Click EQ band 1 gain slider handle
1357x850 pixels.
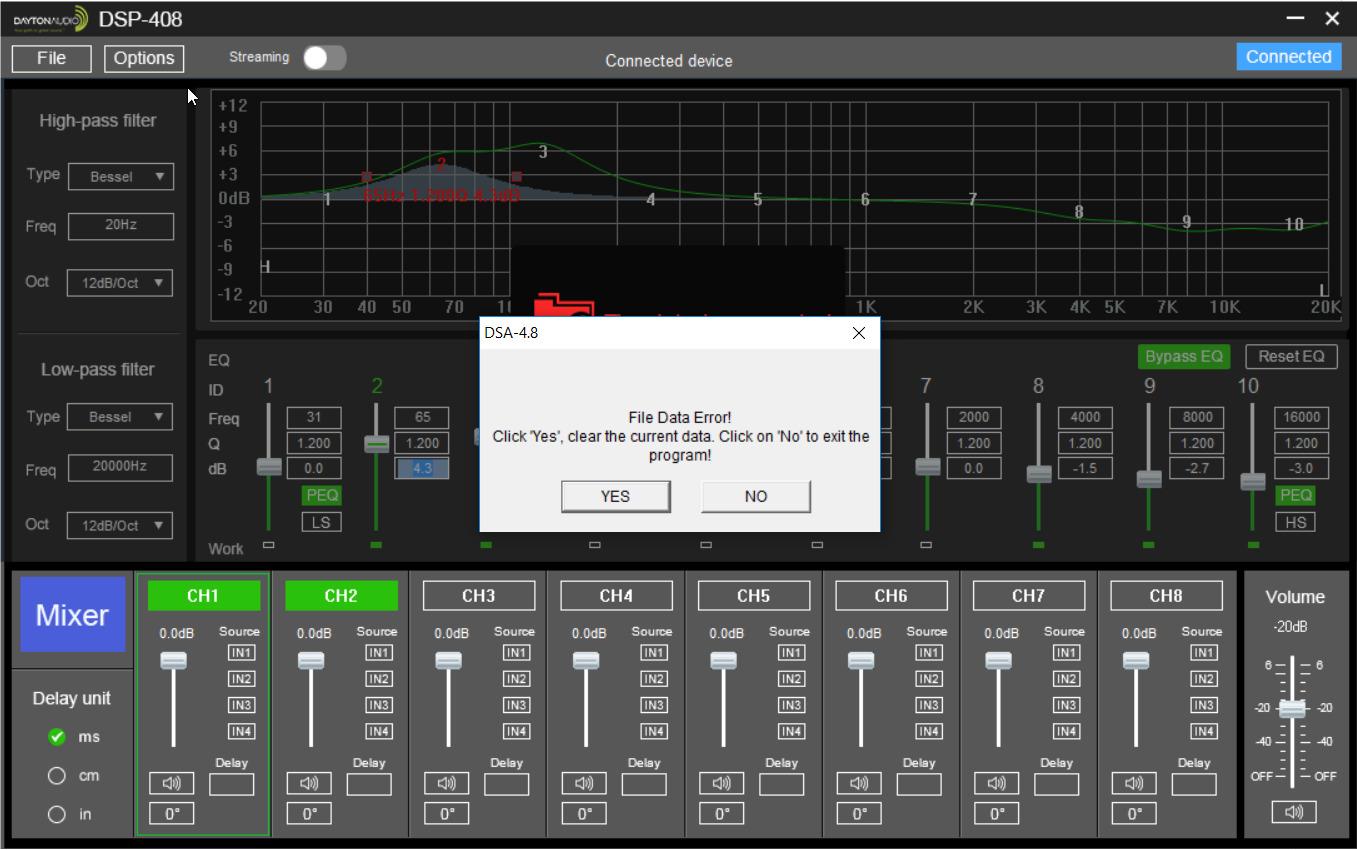tap(269, 467)
